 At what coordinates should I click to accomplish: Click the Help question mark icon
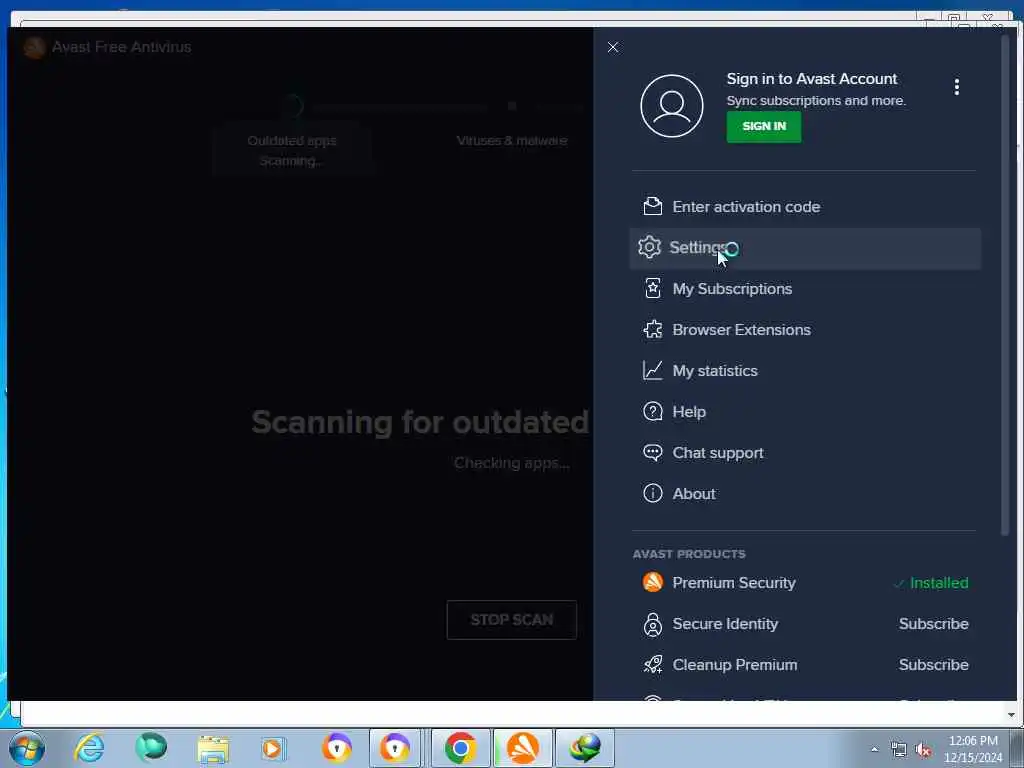coord(652,411)
